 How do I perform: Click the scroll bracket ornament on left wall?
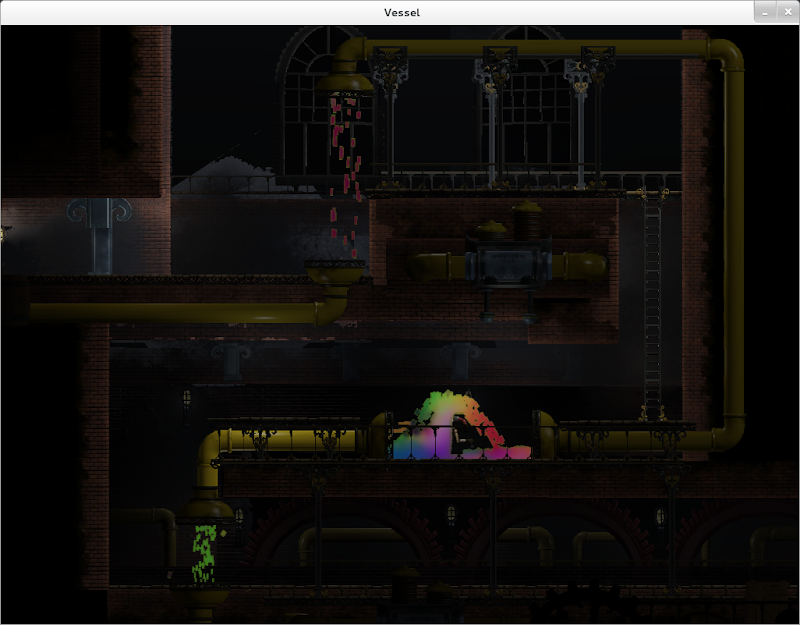pos(100,212)
